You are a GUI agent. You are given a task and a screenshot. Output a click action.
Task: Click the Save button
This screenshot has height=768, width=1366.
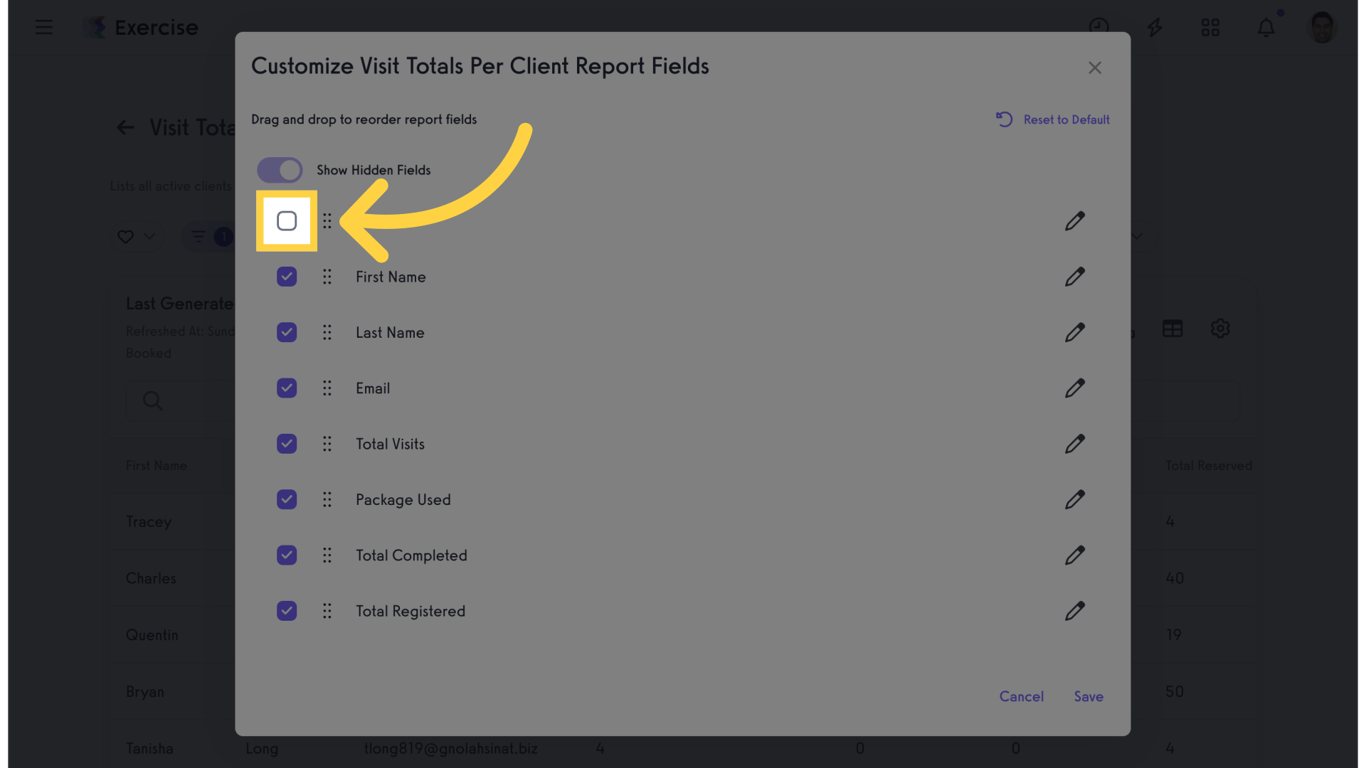[x=1088, y=696]
